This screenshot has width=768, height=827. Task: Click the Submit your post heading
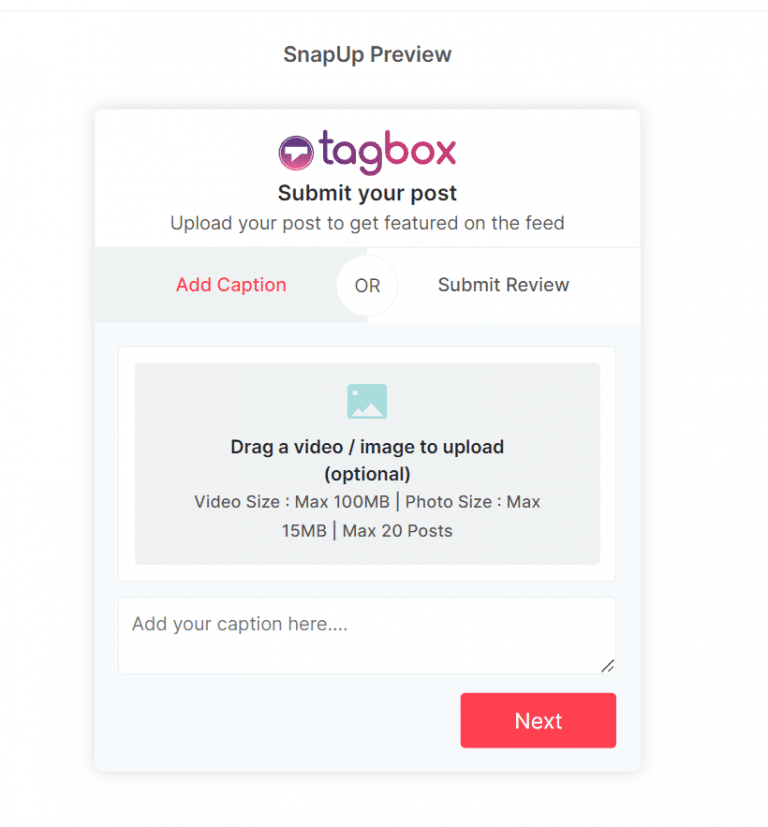click(x=367, y=193)
